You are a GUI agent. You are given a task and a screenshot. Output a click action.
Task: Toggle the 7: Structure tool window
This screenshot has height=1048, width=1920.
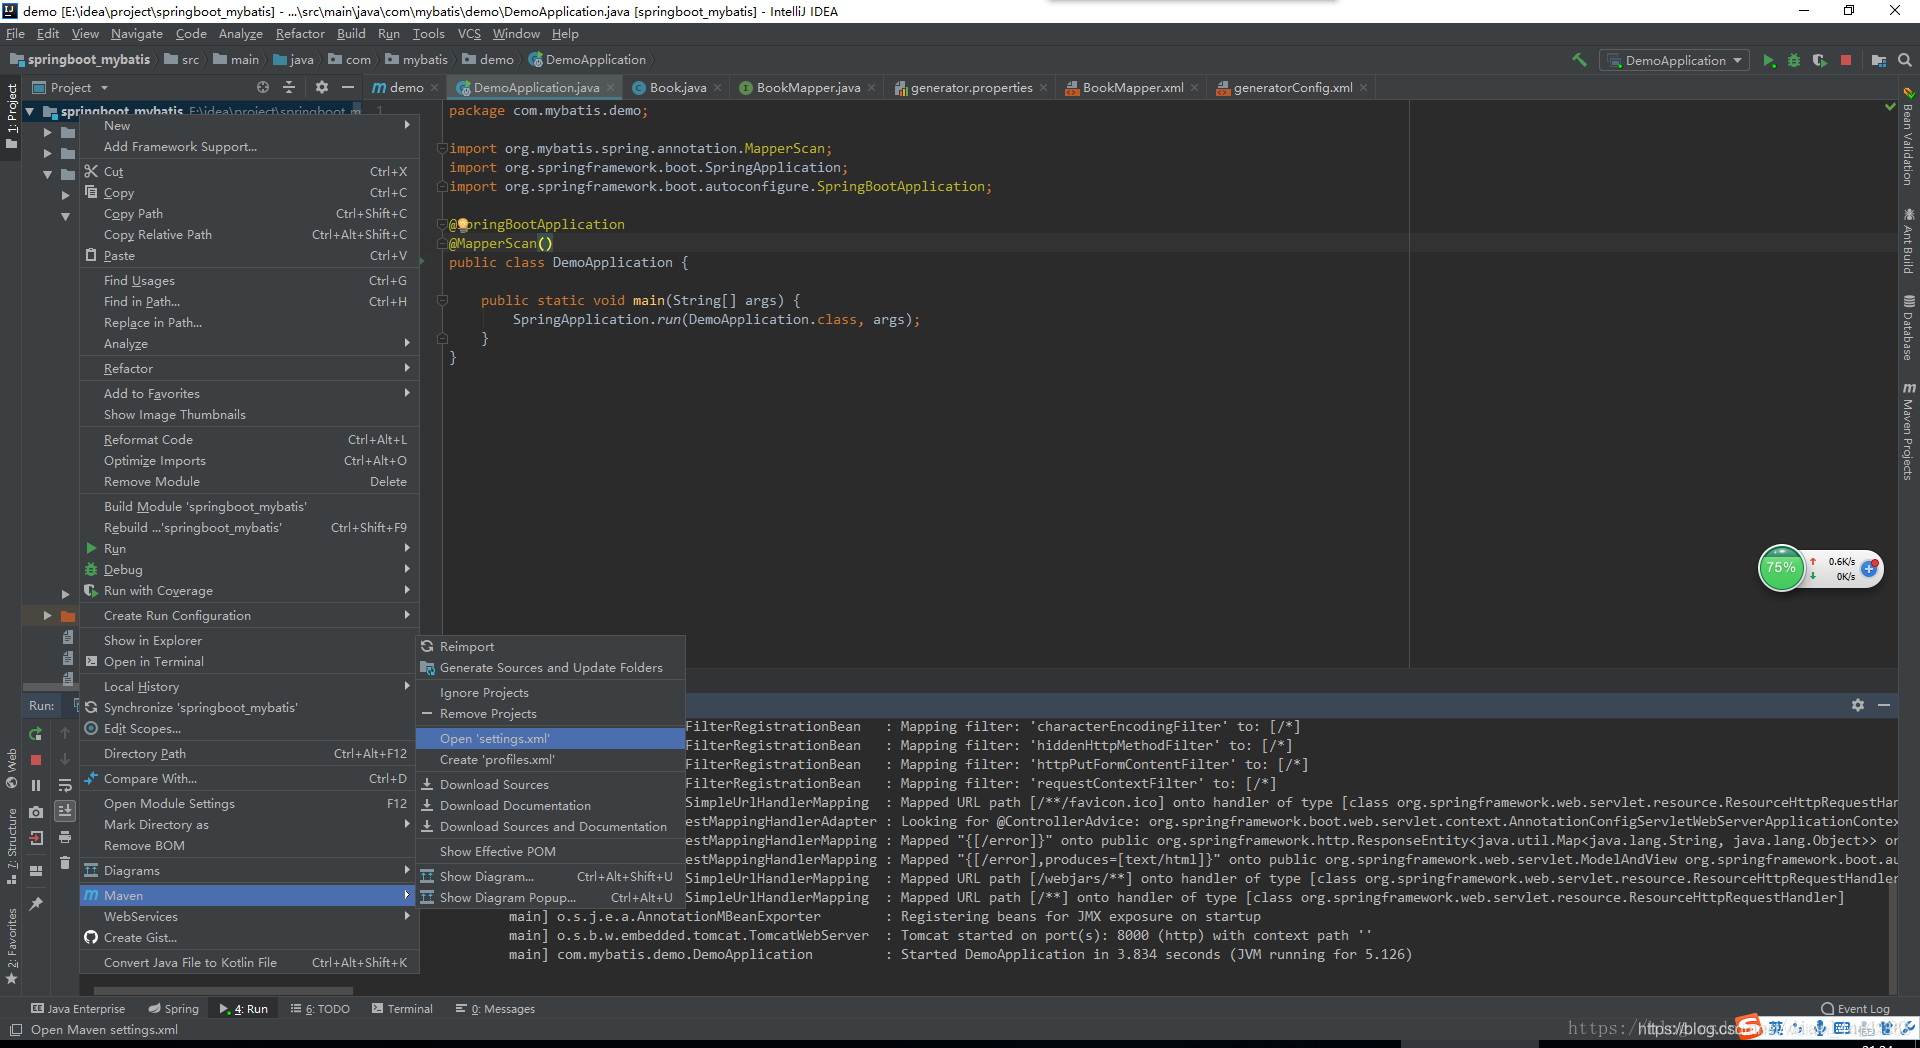tap(12, 846)
